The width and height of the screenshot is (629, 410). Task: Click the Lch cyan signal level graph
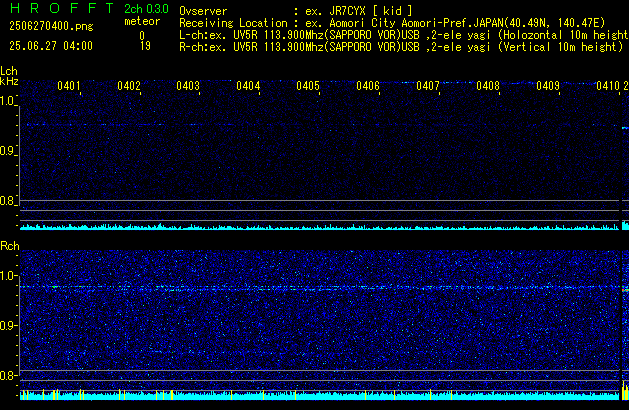[320, 227]
